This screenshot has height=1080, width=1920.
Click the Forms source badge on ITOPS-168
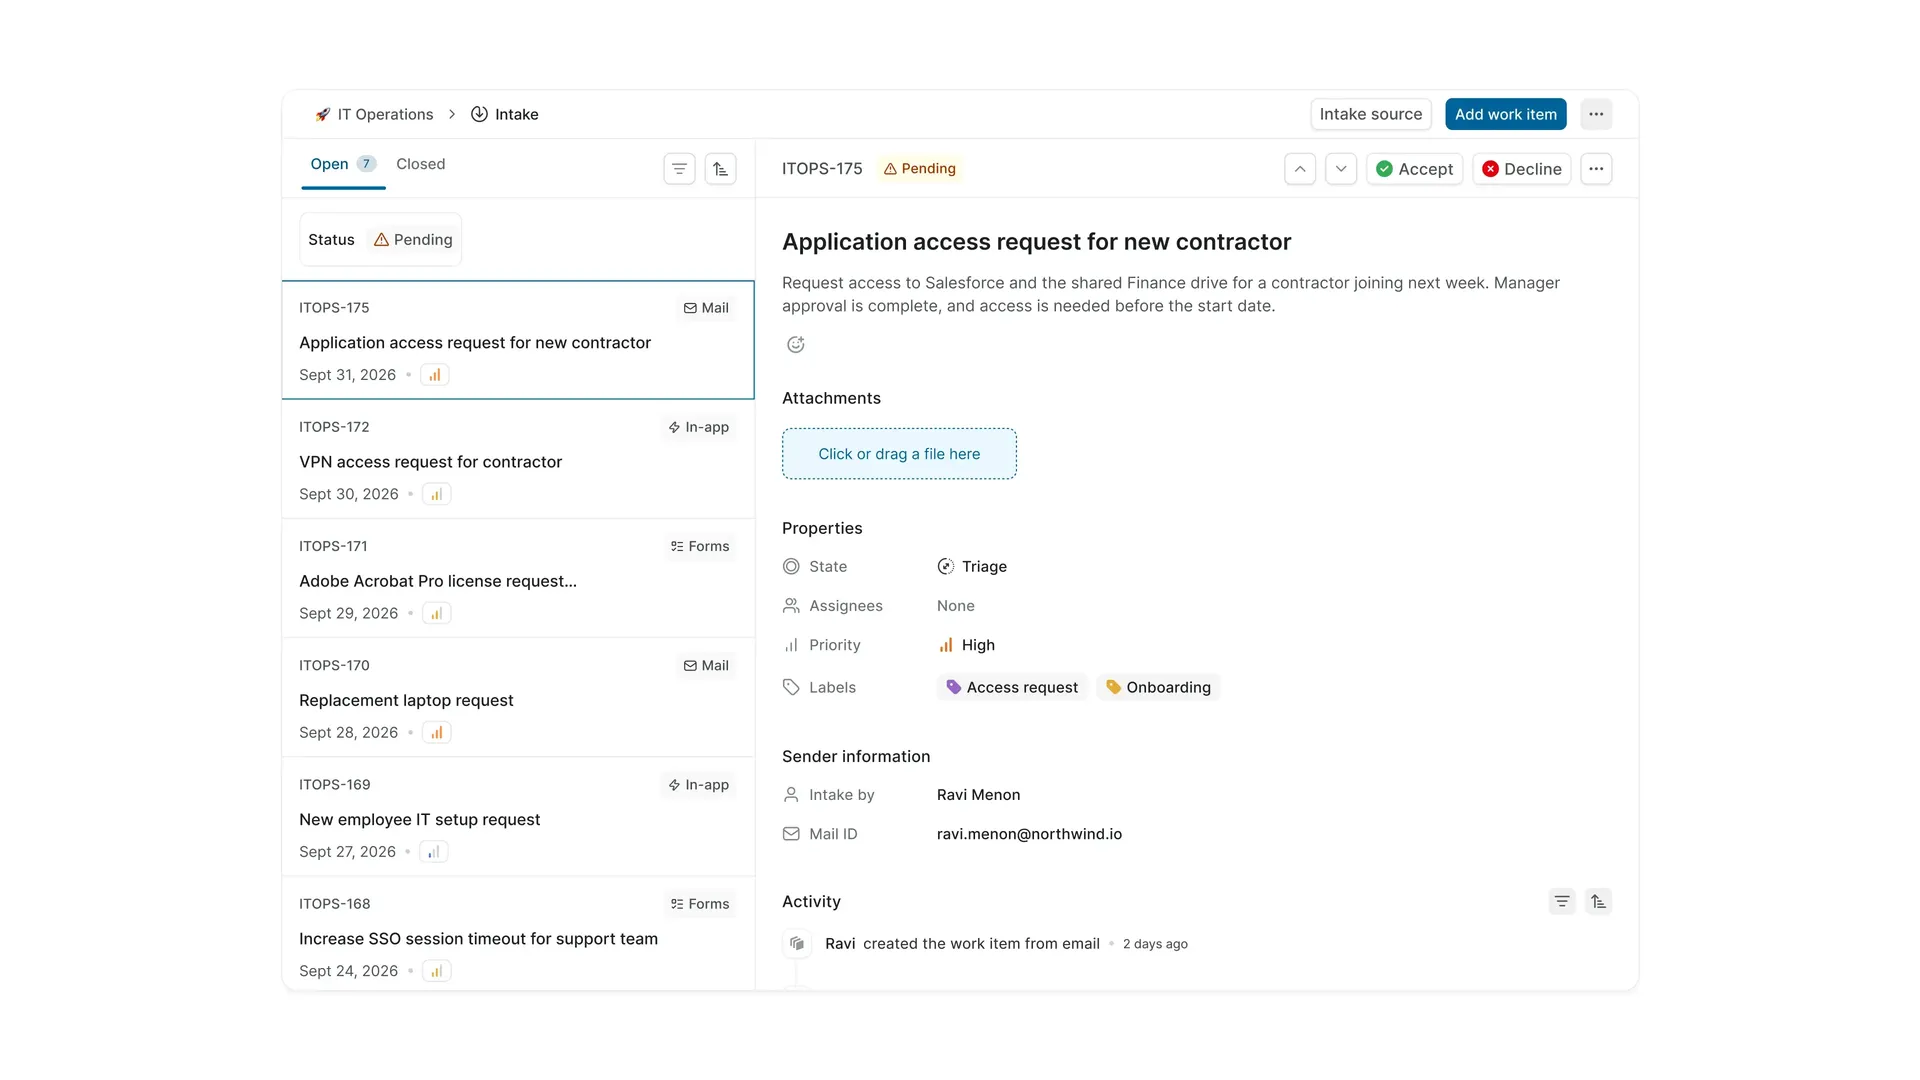[700, 904]
